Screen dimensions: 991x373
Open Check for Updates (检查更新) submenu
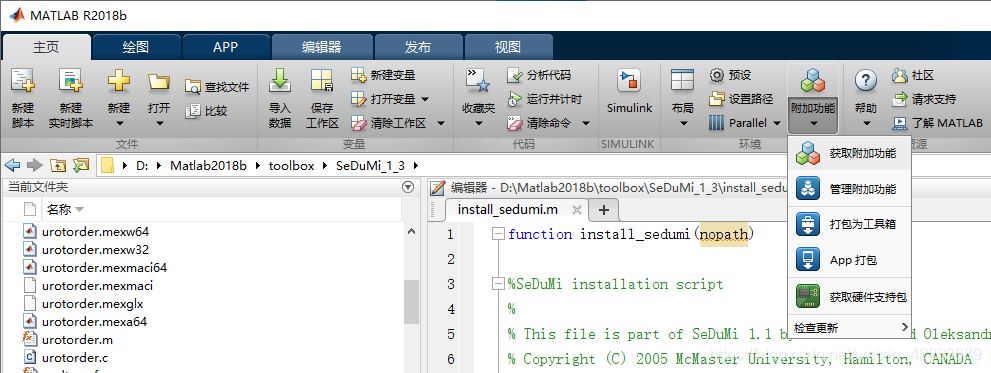[x=849, y=328]
